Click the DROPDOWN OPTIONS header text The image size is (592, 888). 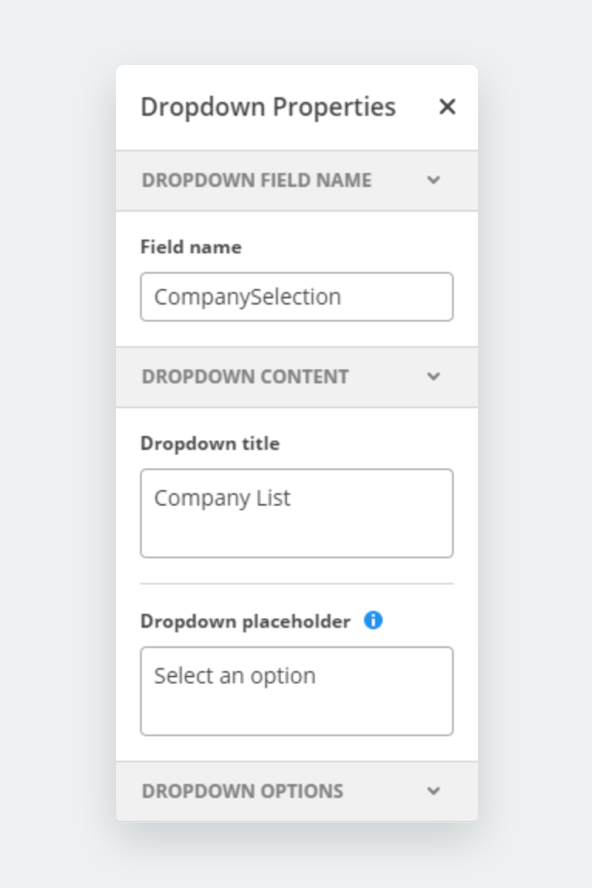[x=242, y=791]
